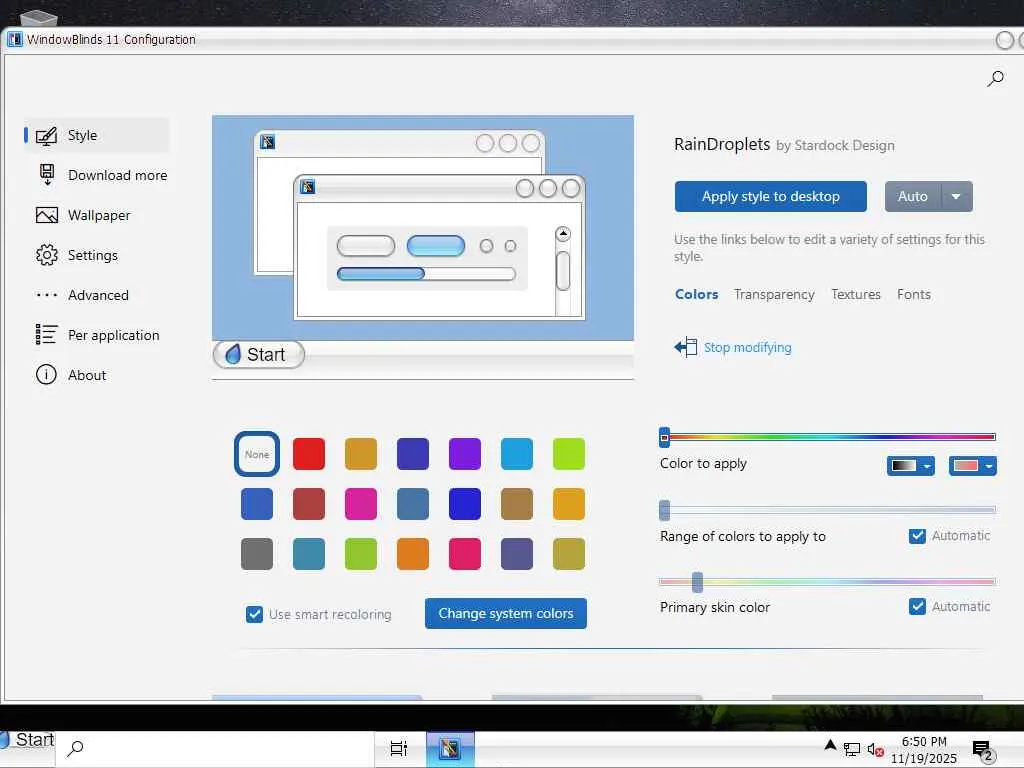
Task: Open the Style section icon
Action: (x=46, y=136)
